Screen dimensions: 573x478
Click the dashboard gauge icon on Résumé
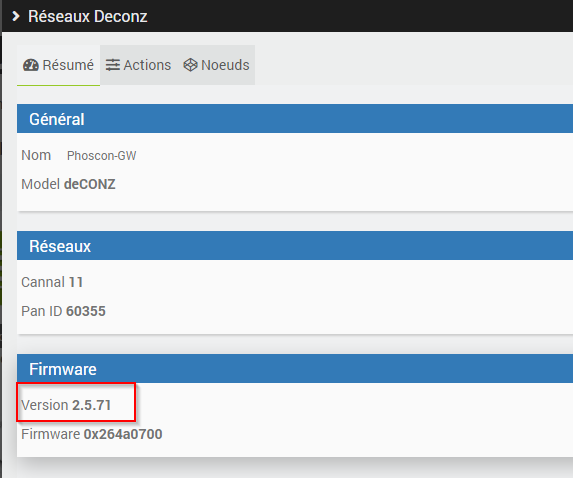pyautogui.click(x=31, y=65)
